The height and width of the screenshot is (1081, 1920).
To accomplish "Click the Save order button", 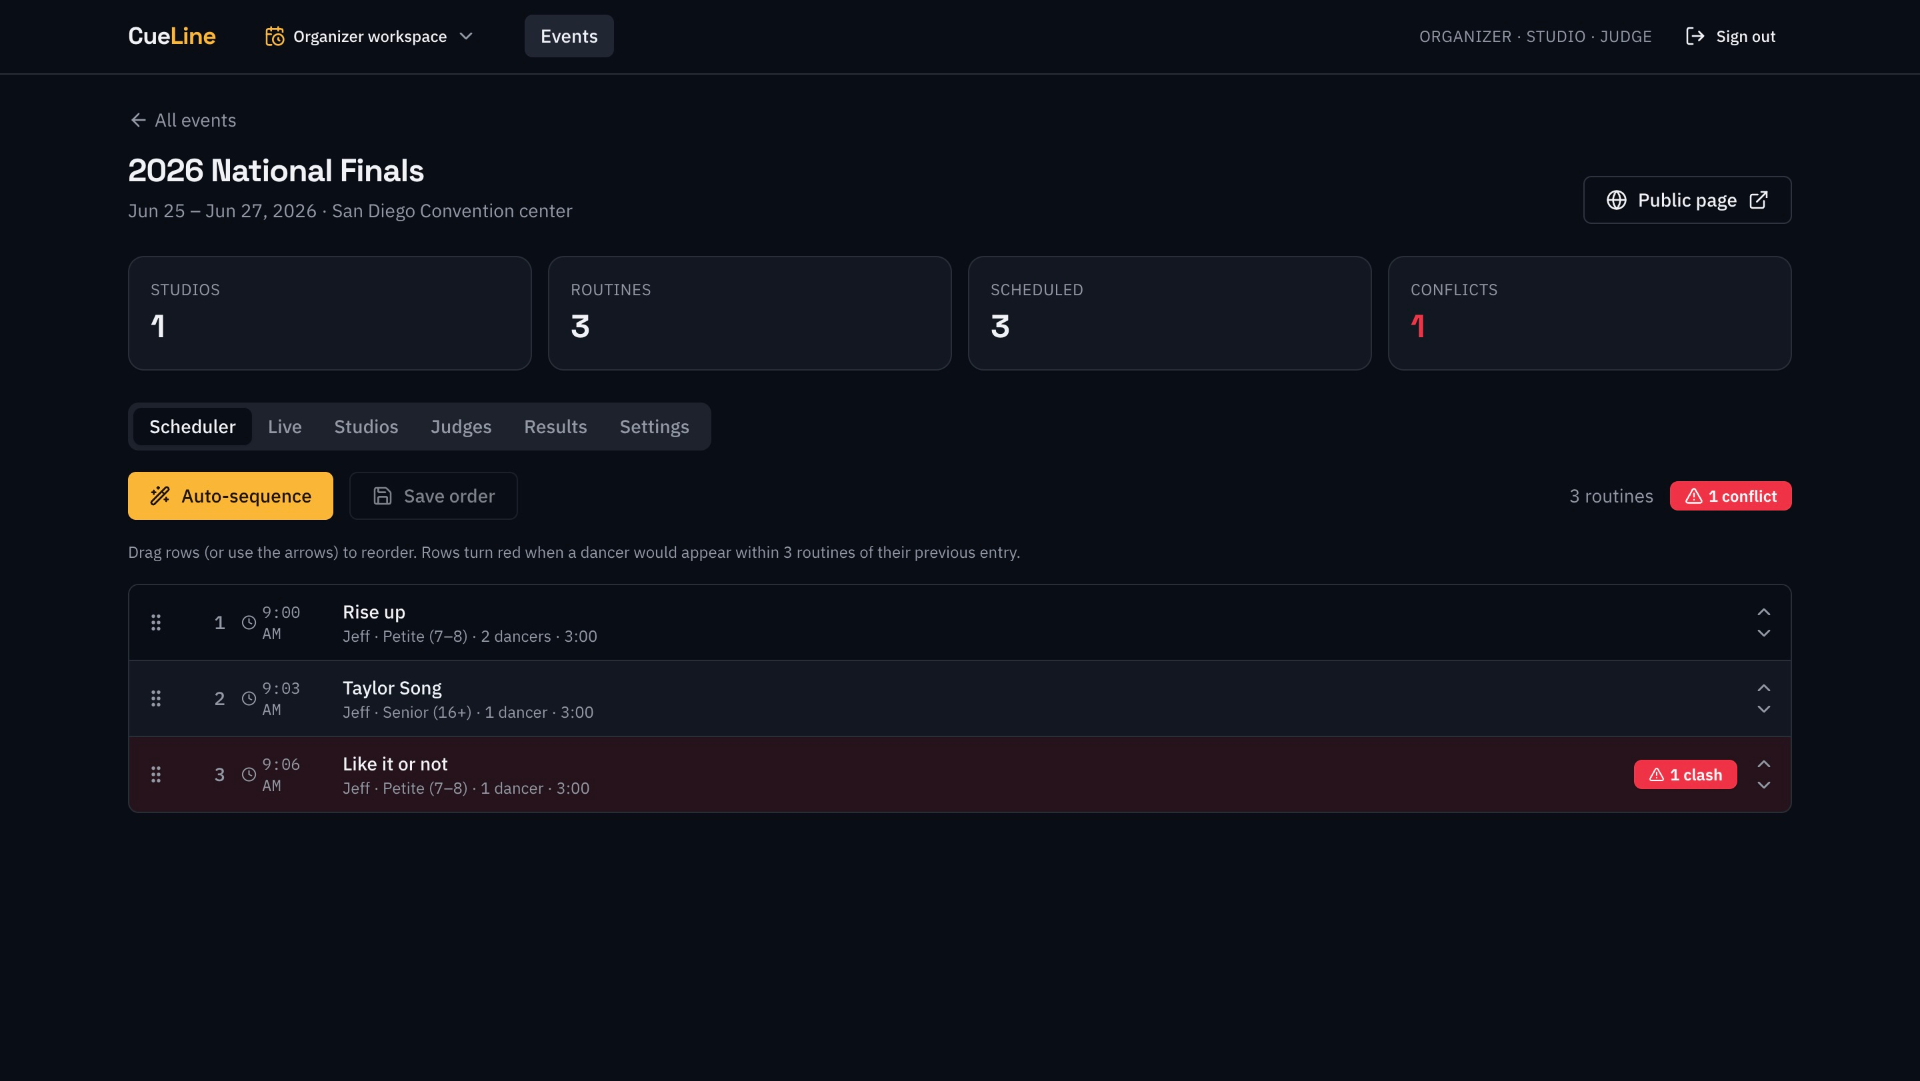I will click(x=433, y=496).
